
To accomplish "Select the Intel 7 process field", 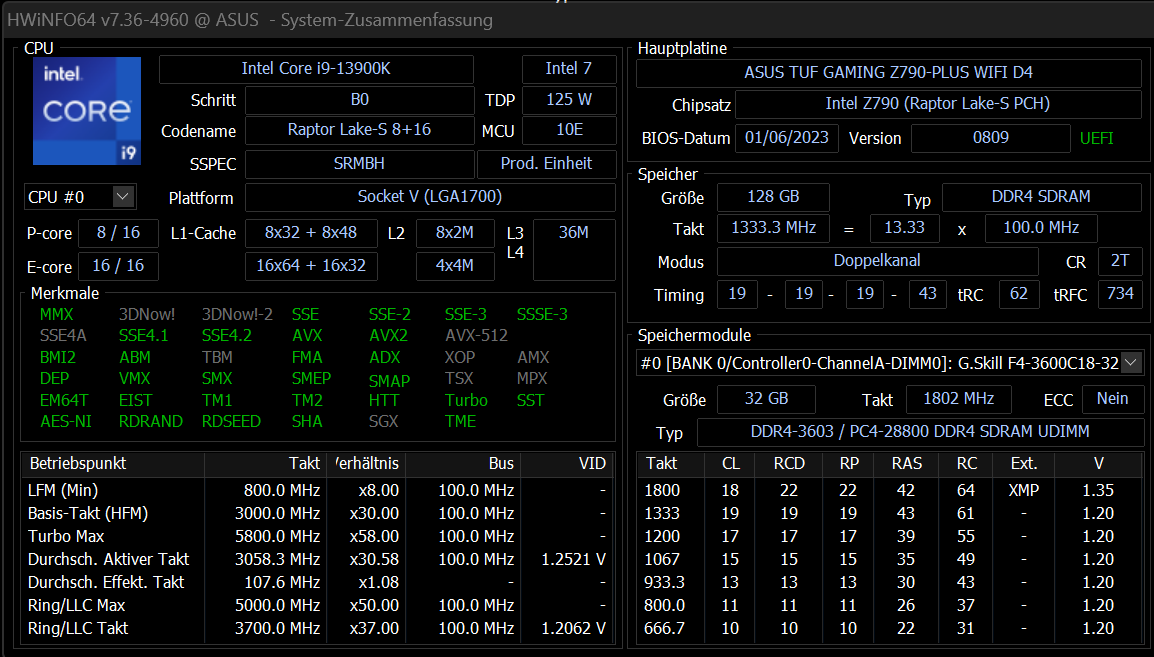I will [x=569, y=69].
